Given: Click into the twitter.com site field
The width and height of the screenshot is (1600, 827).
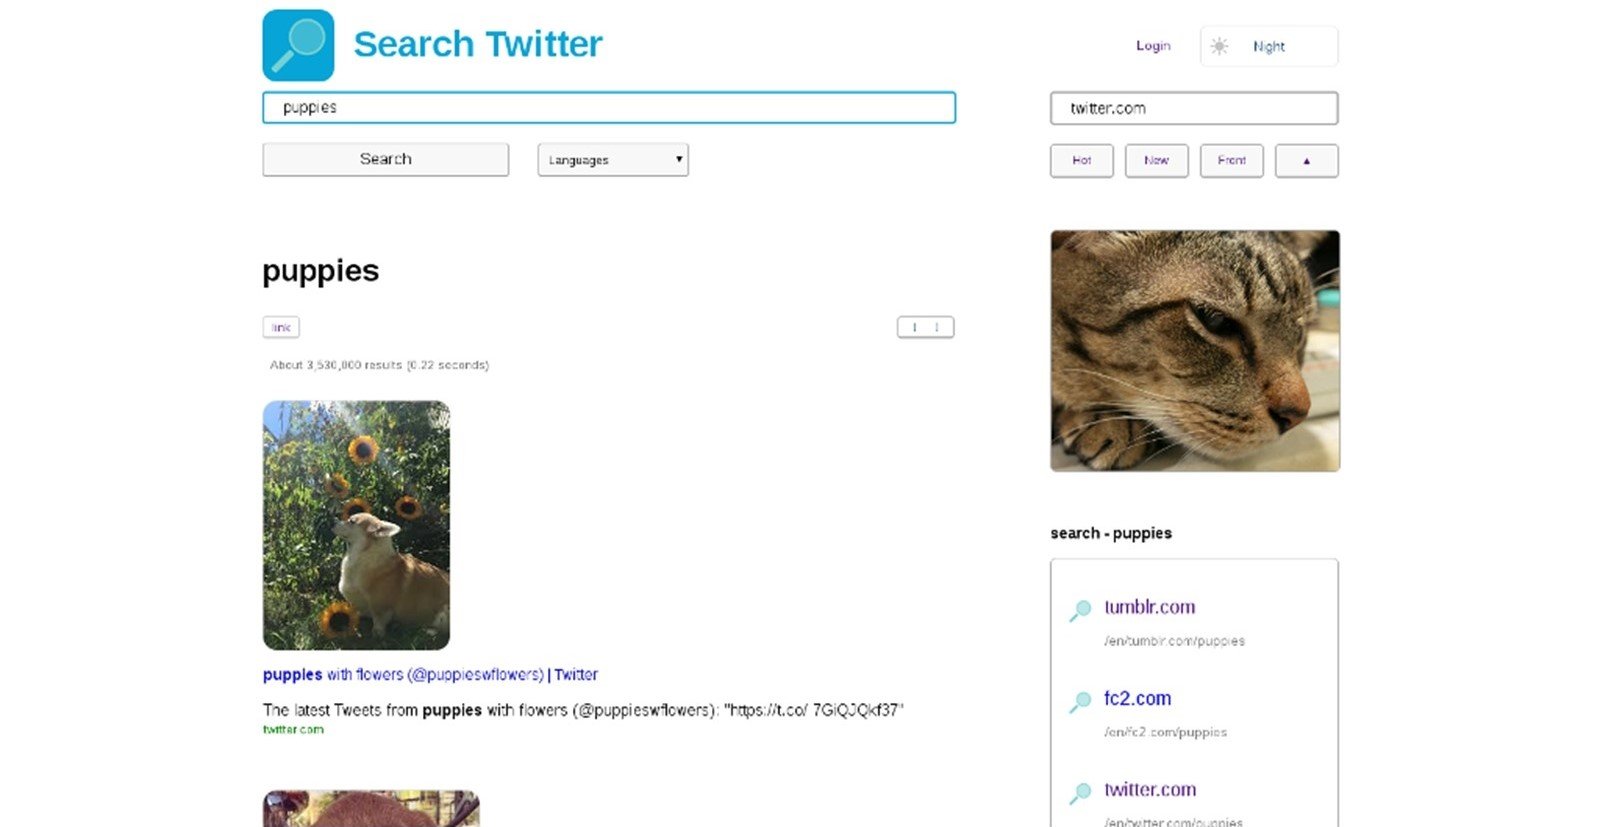Looking at the screenshot, I should tap(1194, 108).
